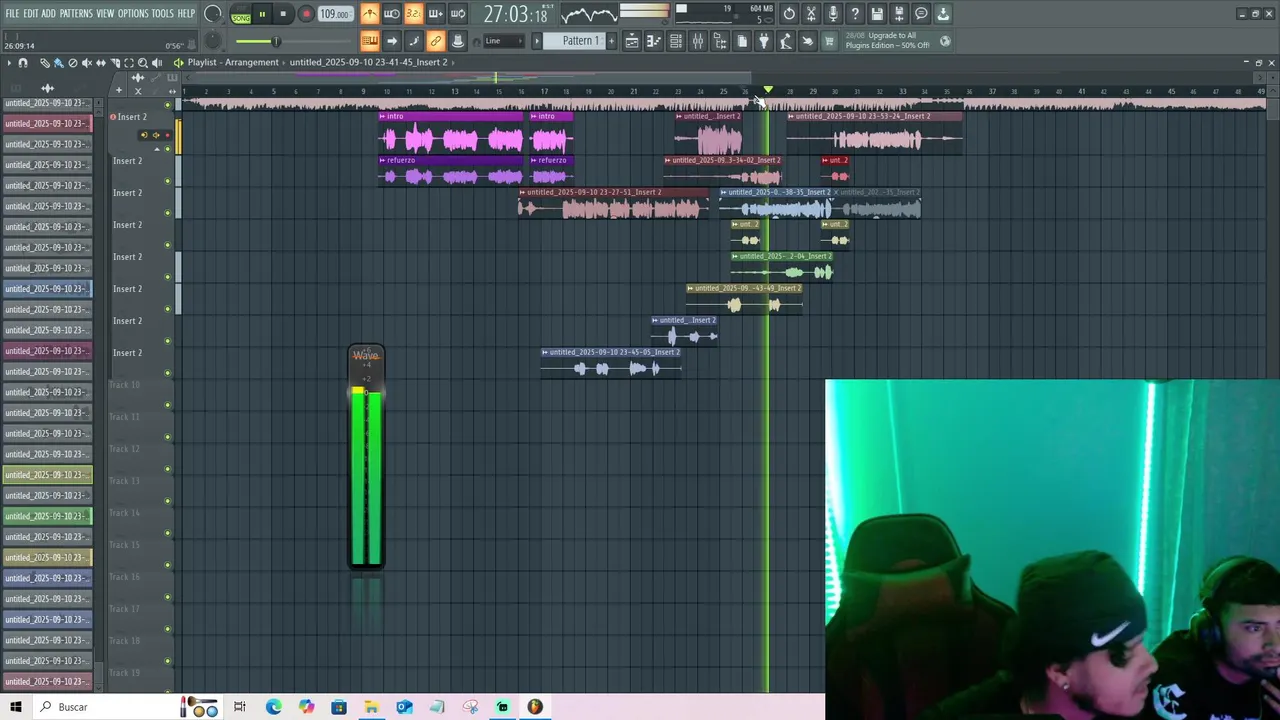
Task: Select the playlist Paint brush tool
Action: coord(58,62)
